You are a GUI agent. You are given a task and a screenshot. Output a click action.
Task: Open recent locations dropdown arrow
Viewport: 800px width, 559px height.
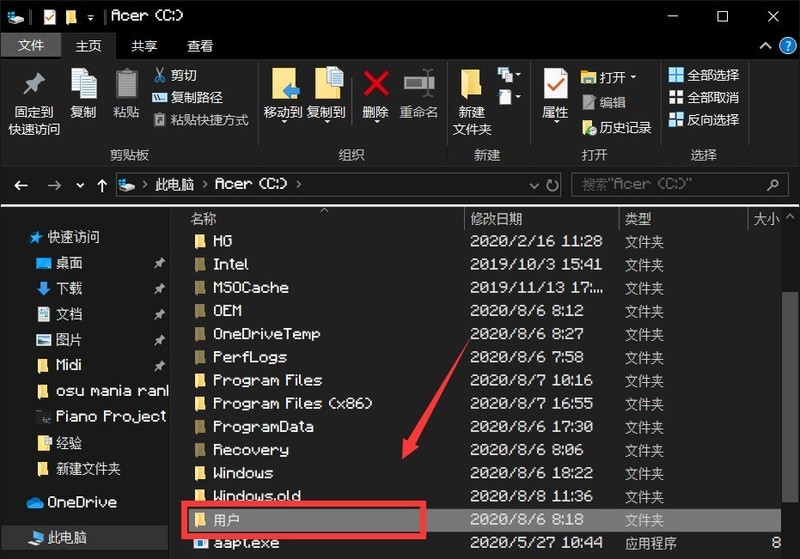coord(80,185)
